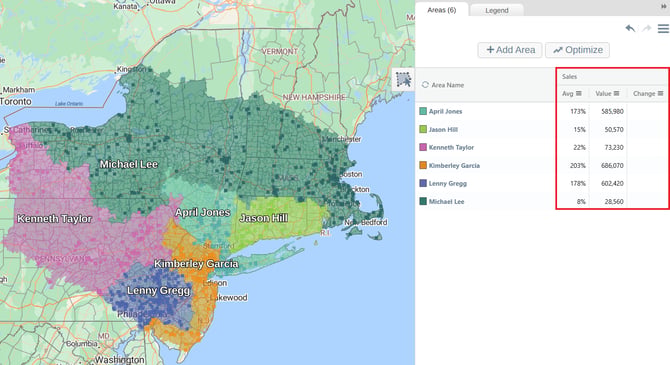Open the Change column menu icon
Screen dimensions: 670x365
click(x=660, y=93)
